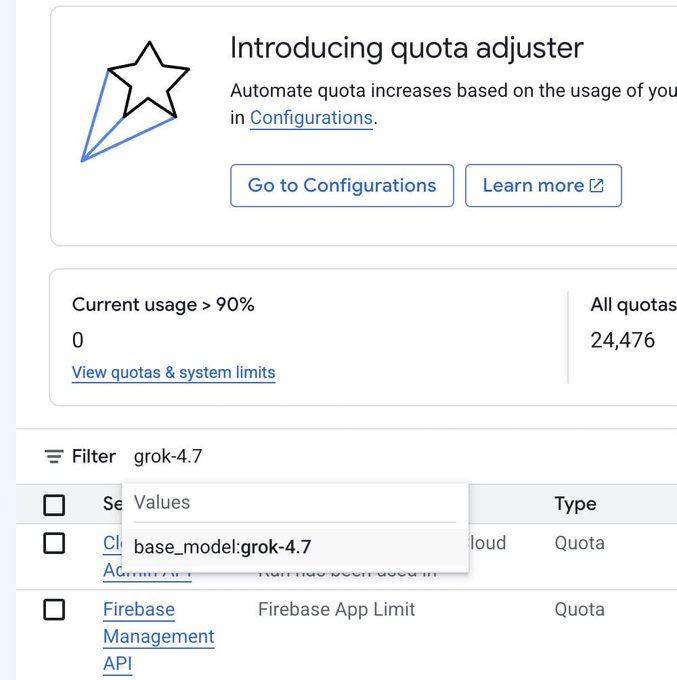677x680 pixels.
Task: Open Learn more external link button
Action: pyautogui.click(x=543, y=186)
